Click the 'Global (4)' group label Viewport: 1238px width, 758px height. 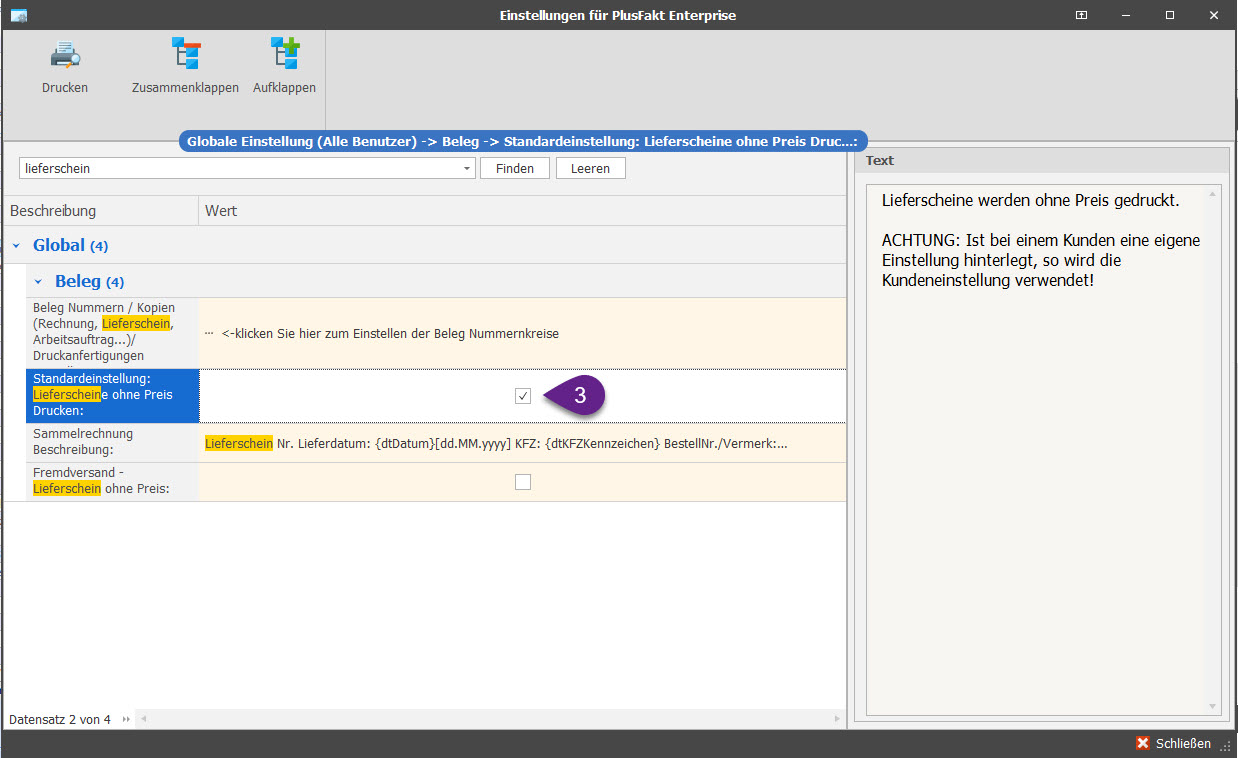click(71, 245)
